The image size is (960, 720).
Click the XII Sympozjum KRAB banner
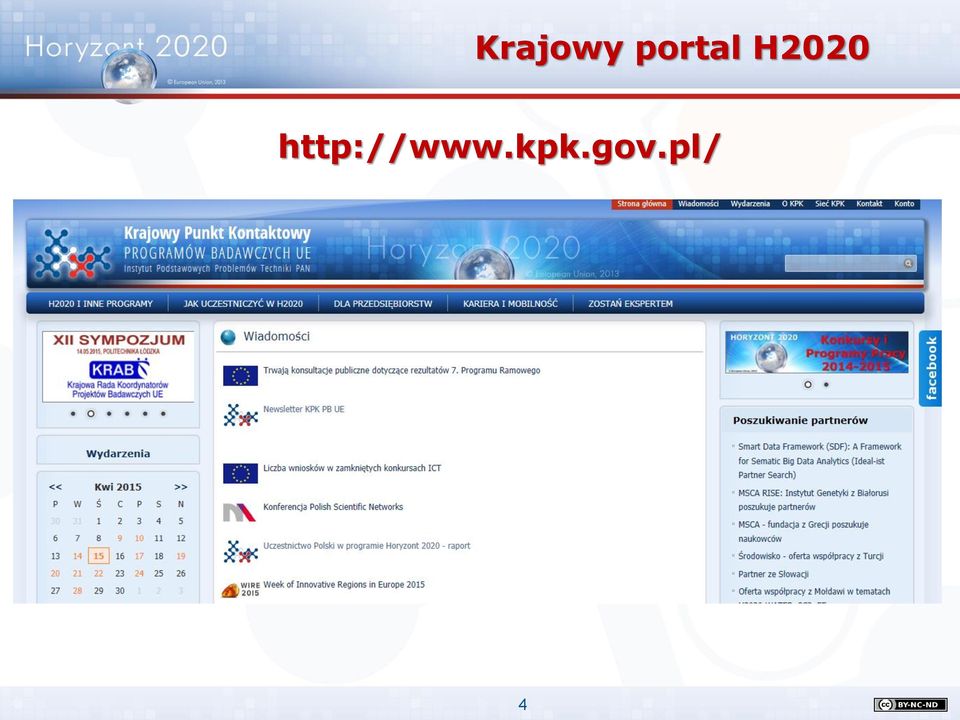point(118,366)
